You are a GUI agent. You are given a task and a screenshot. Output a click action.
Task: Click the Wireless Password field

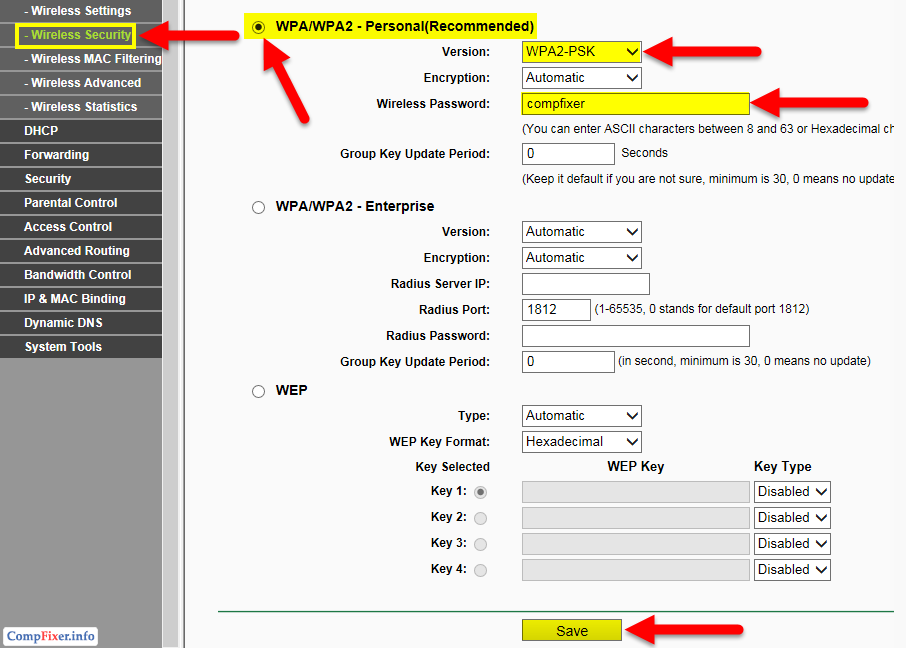[x=635, y=104]
